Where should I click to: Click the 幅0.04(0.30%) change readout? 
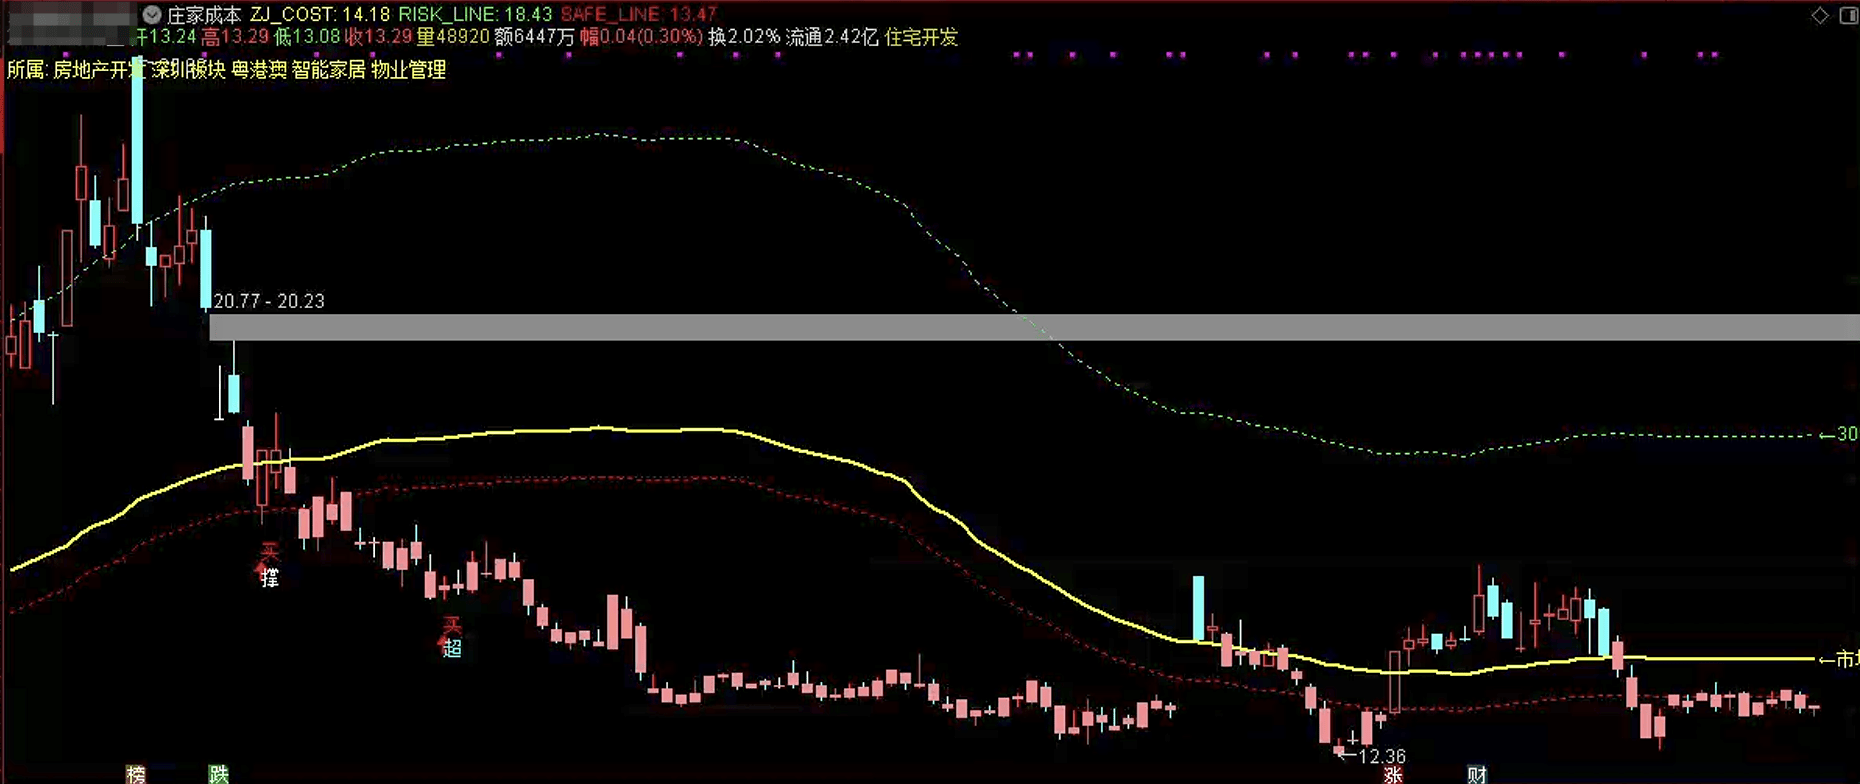(x=642, y=37)
